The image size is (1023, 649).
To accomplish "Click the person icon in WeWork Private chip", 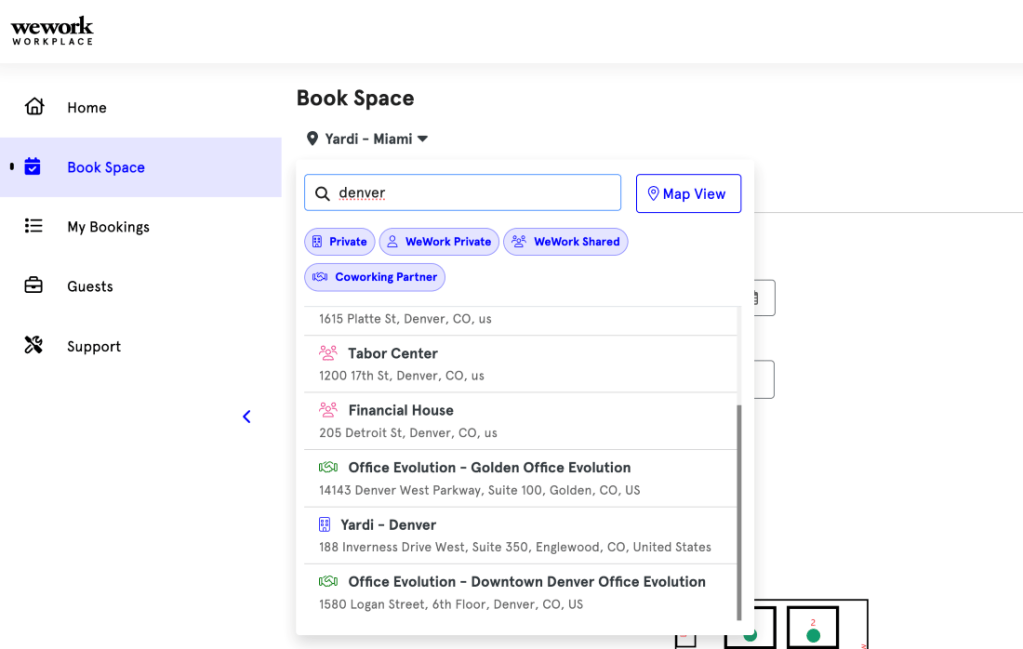I will tap(392, 241).
